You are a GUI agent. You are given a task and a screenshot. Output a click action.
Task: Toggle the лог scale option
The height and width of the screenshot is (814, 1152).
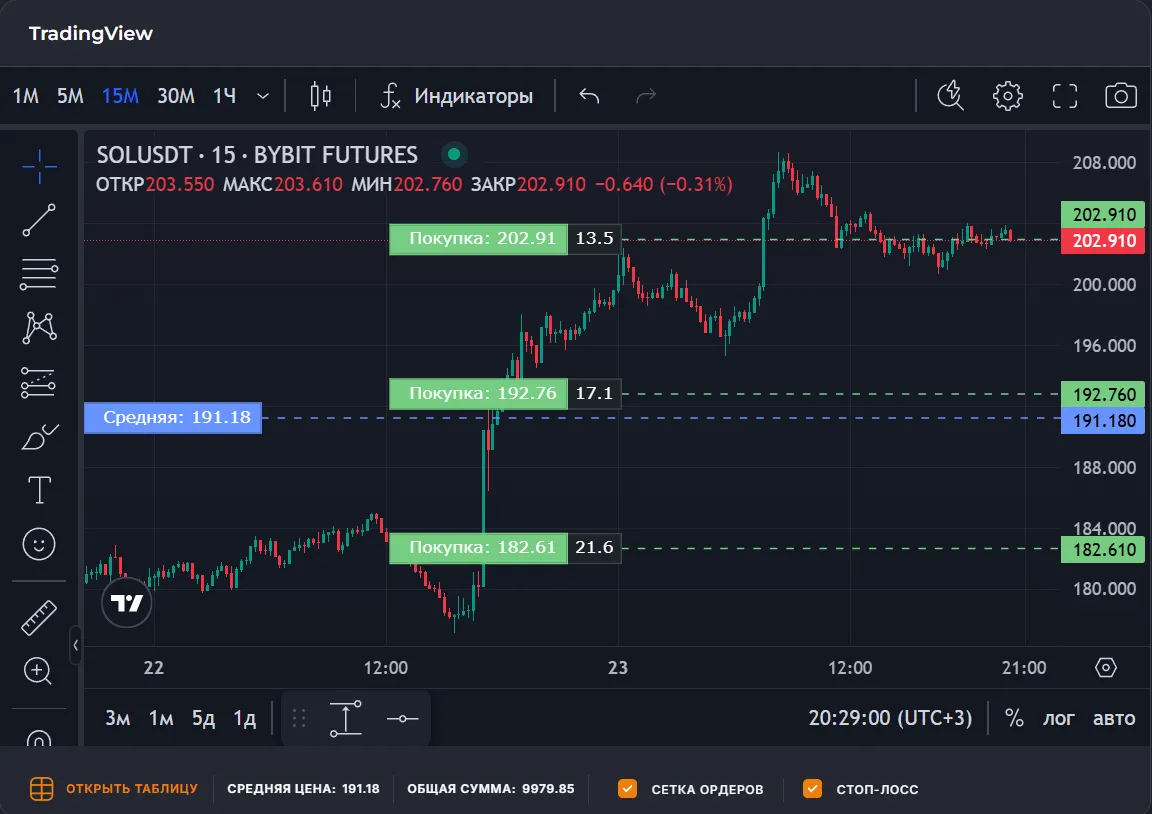pos(1059,718)
